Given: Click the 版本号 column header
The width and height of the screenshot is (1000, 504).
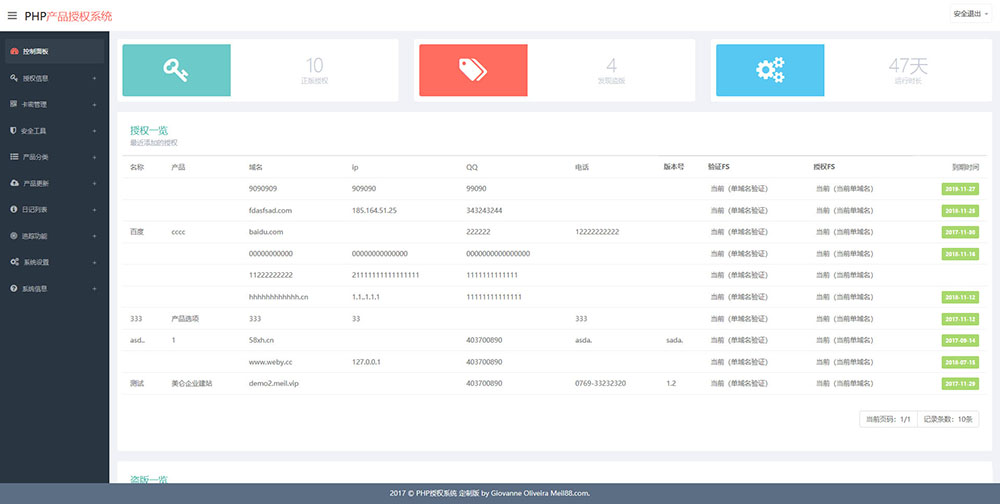Looking at the screenshot, I should point(673,167).
